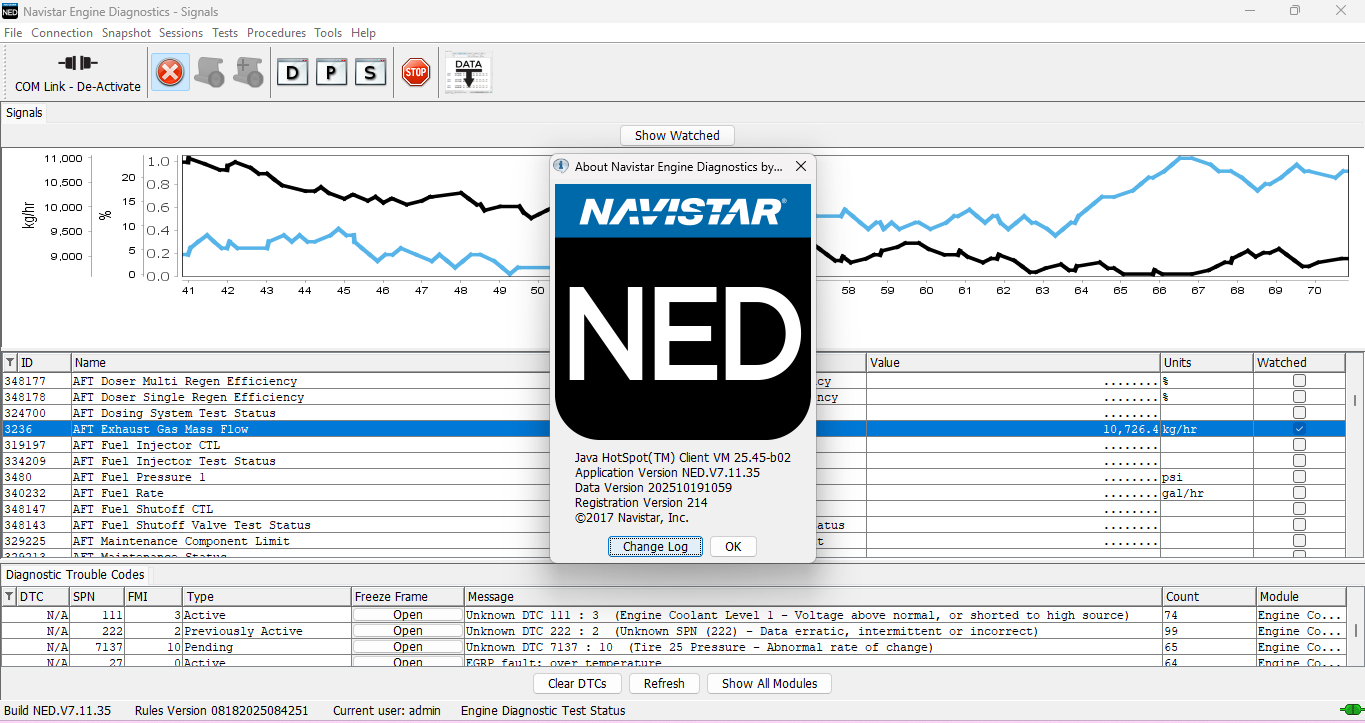
Task: Open Freeze Frame for SPN 111 row
Action: coord(408,615)
